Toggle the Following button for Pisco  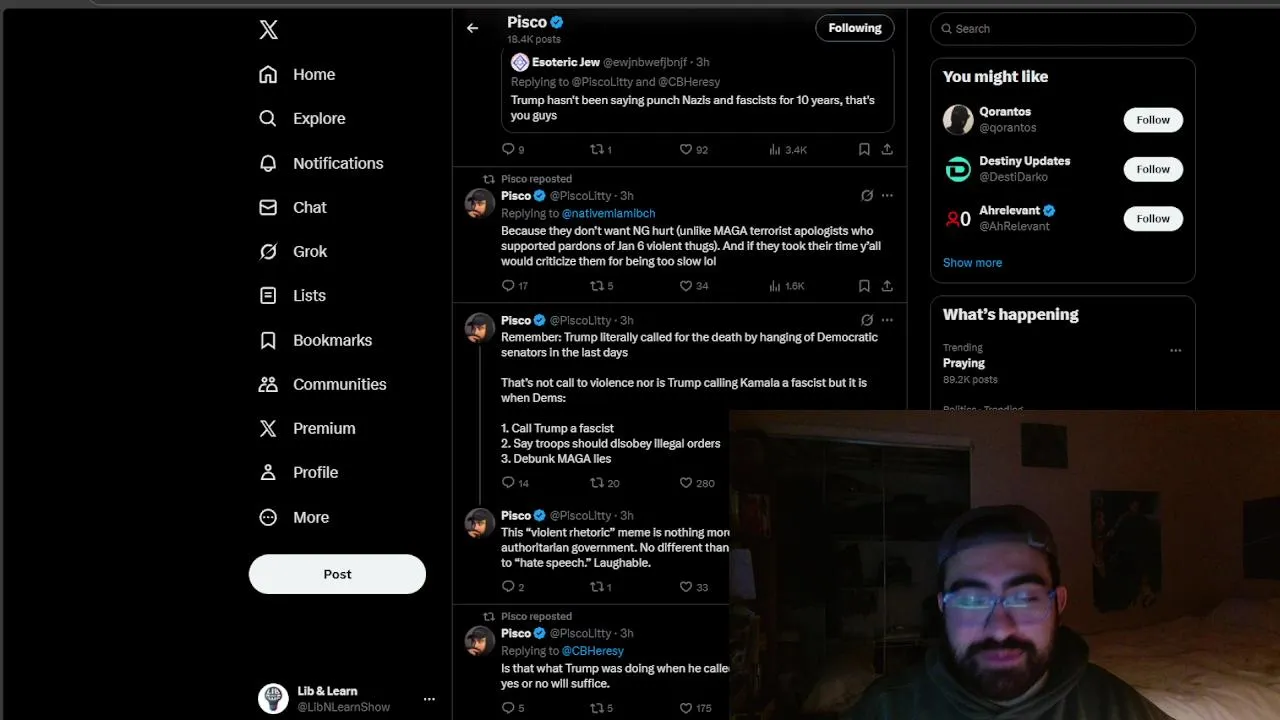(855, 28)
